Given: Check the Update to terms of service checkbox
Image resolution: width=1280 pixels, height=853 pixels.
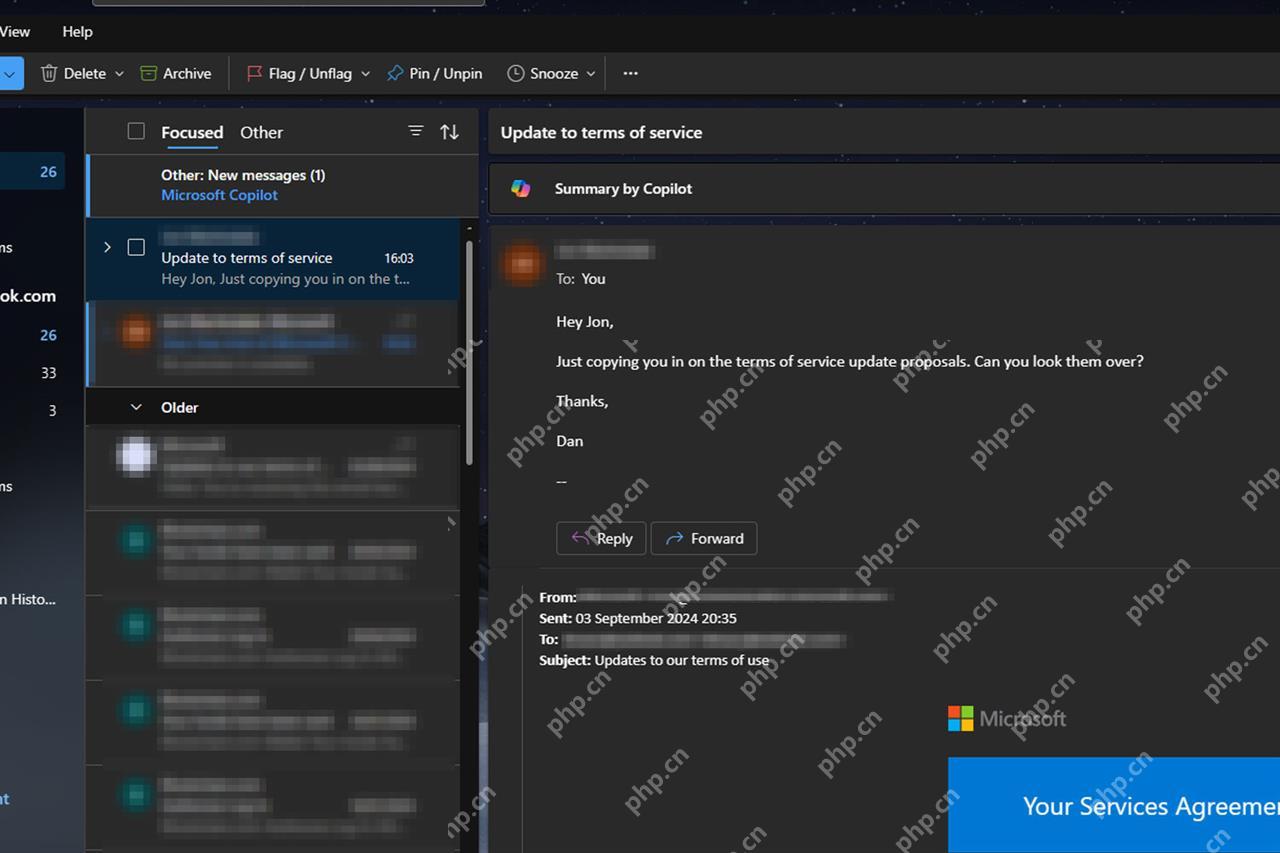Looking at the screenshot, I should pyautogui.click(x=136, y=247).
